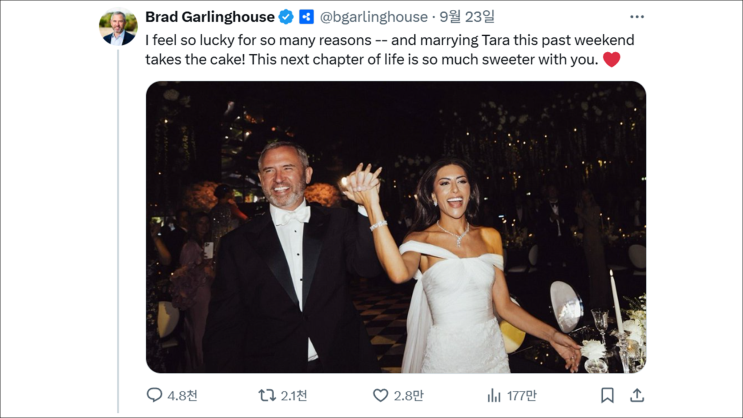The width and height of the screenshot is (743, 418).
Task: Click the 2.1천 repost count
Action: [x=294, y=395]
